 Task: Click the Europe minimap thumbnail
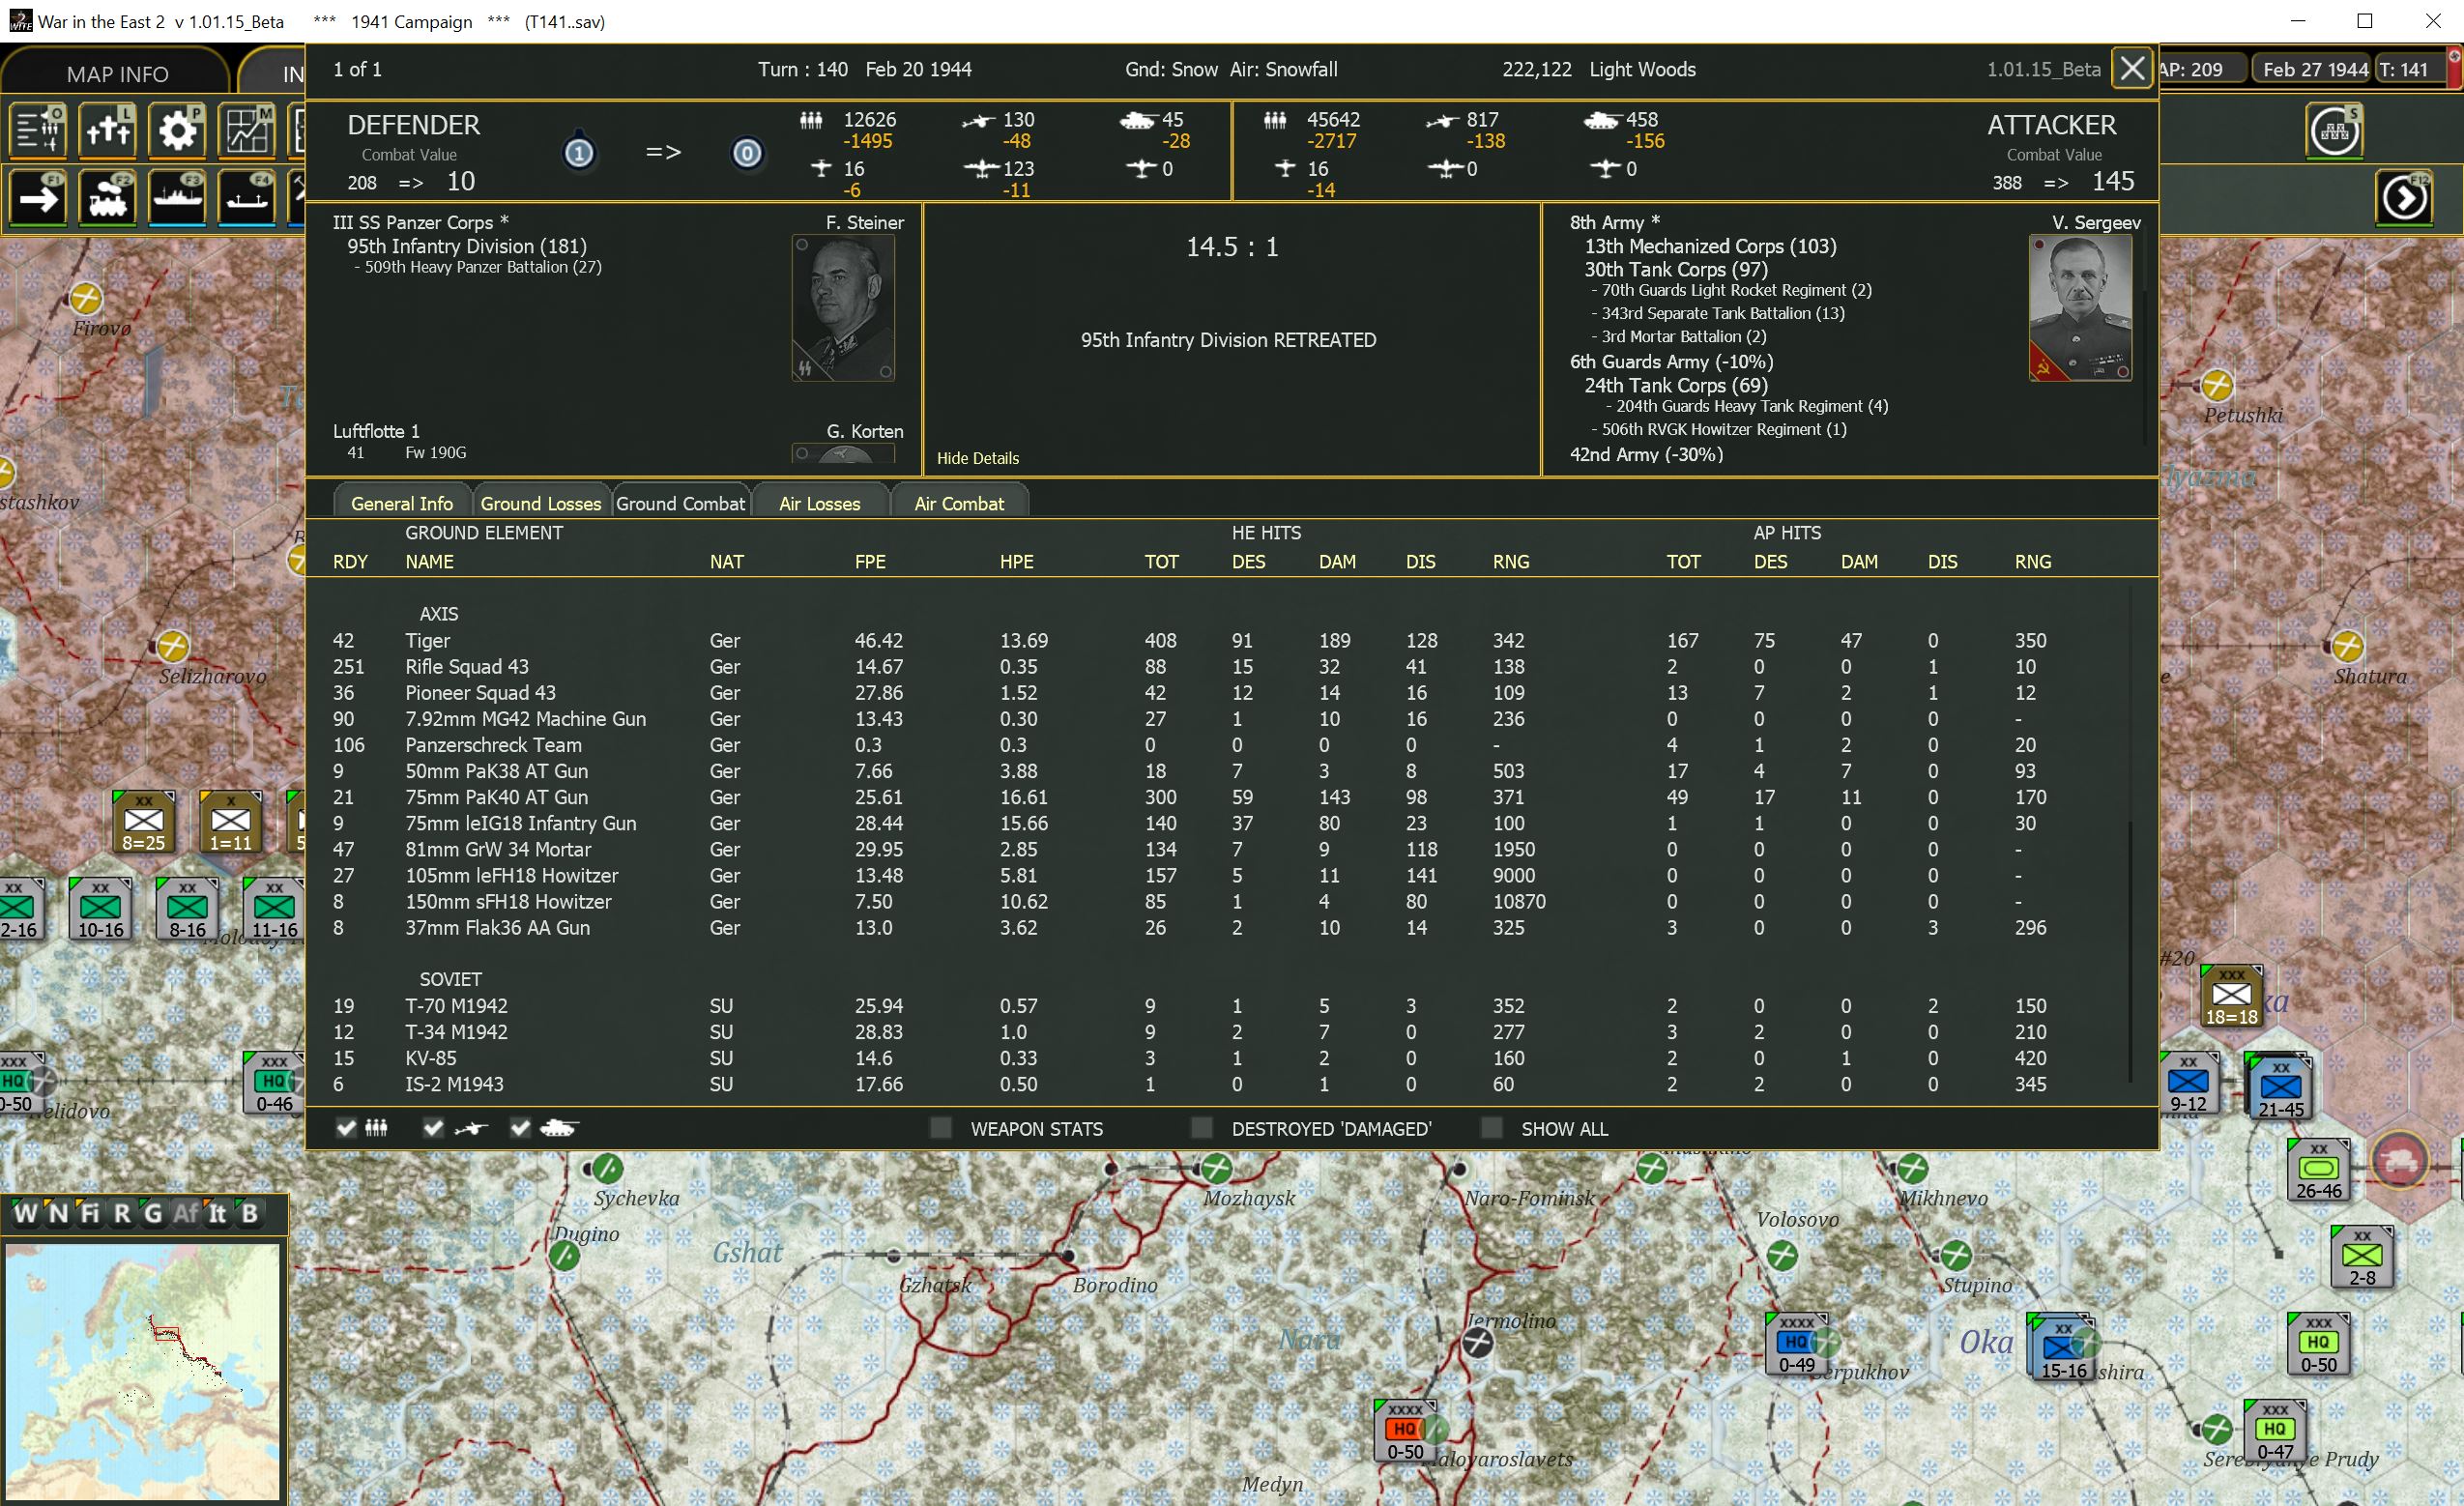click(142, 1370)
